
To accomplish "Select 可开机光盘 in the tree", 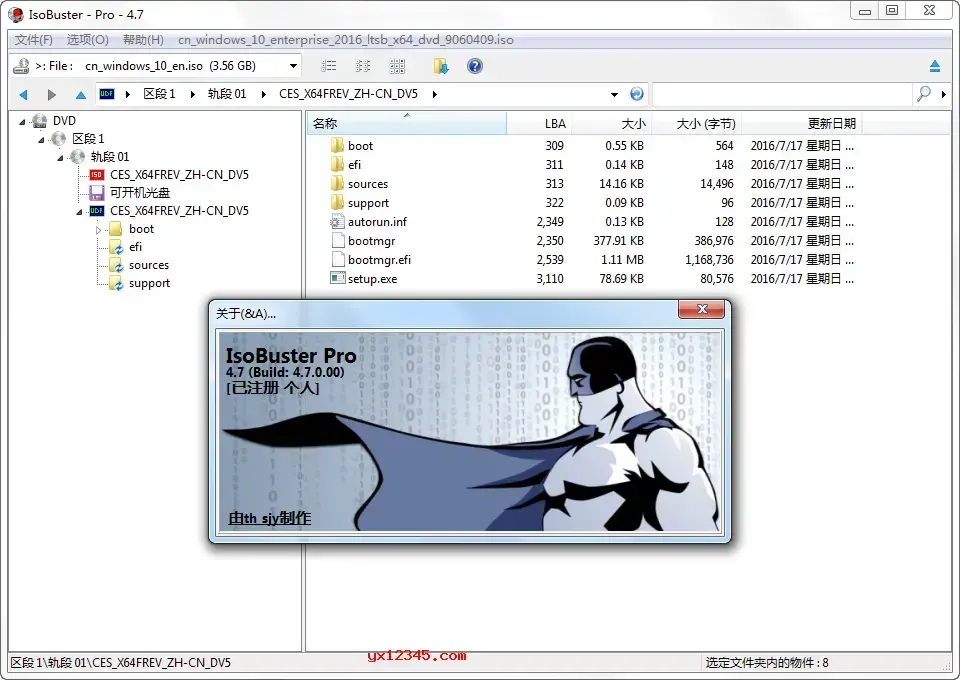I will click(x=140, y=193).
